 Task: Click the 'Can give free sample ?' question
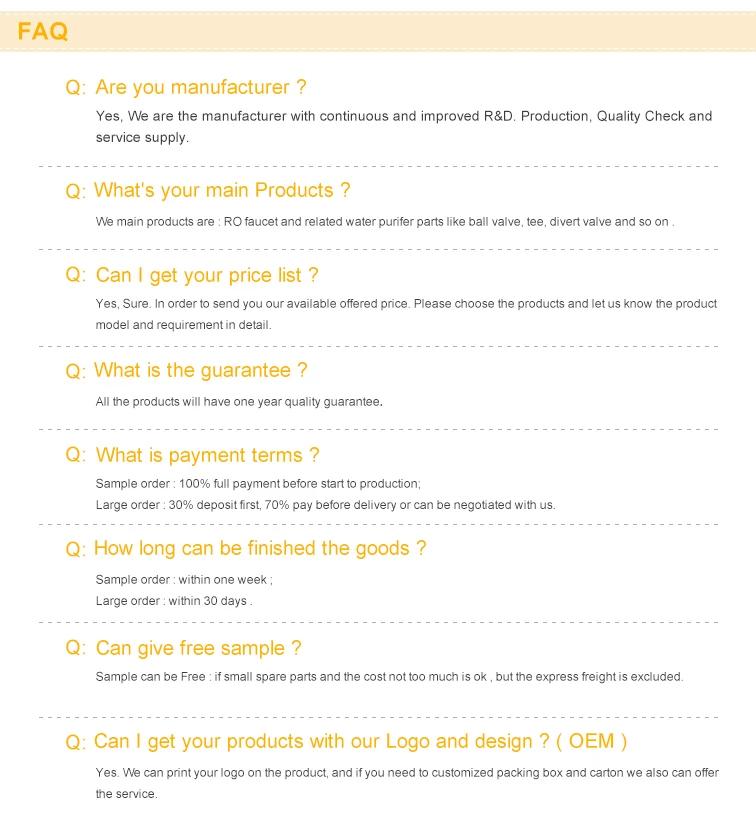pyautogui.click(x=198, y=648)
